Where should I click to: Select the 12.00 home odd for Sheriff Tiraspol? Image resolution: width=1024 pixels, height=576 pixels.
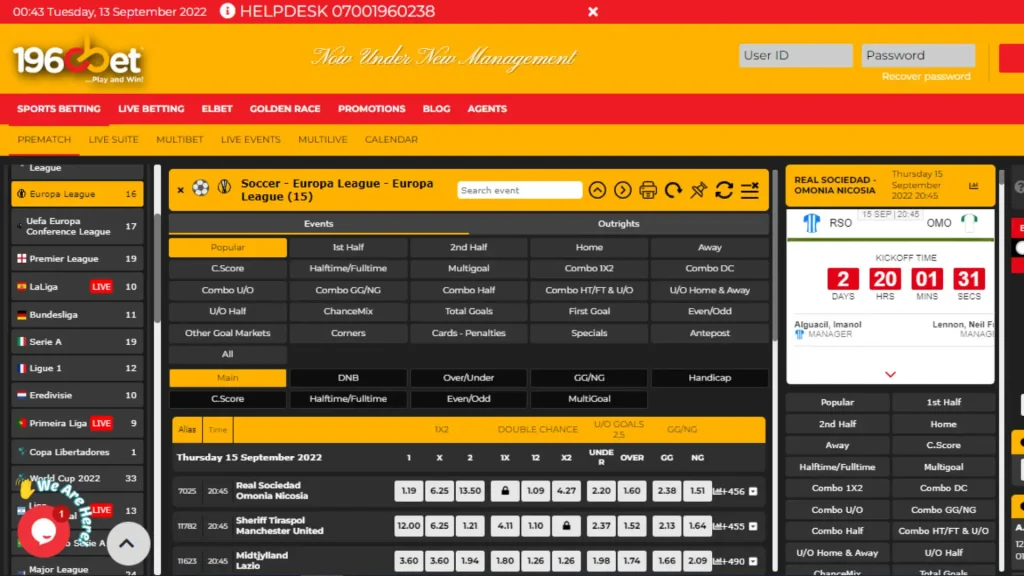point(408,526)
